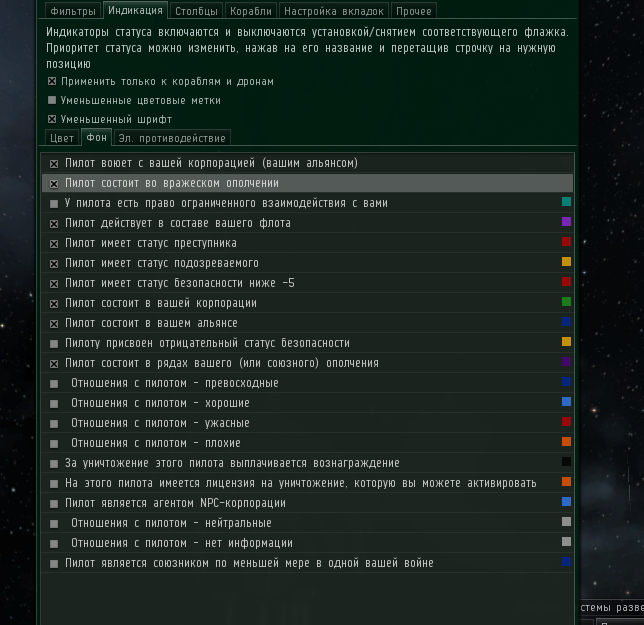Screen dimensions: 644x625
Task: Click yellow swatch for статус подозреваемого row
Action: click(566, 262)
